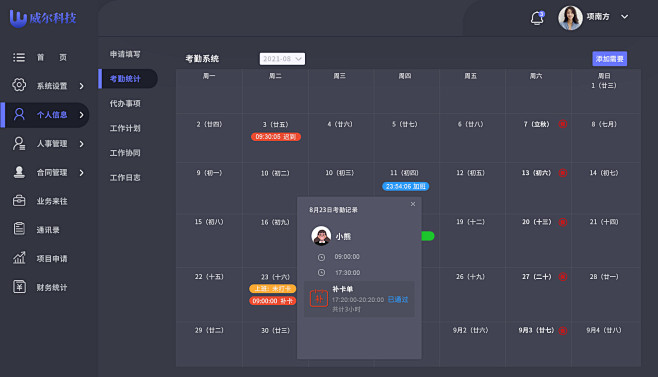Click the red holiday marker on 27 (二十)
The height and width of the screenshot is (377, 658).
[563, 277]
